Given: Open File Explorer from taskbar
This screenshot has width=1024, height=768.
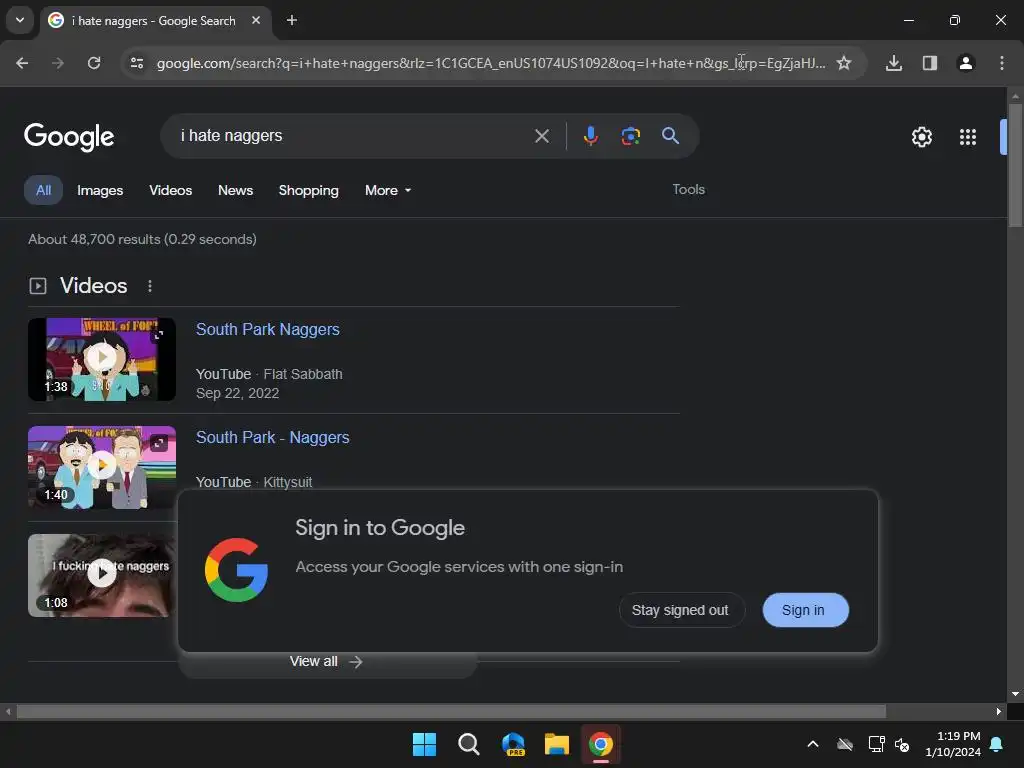Looking at the screenshot, I should (557, 744).
